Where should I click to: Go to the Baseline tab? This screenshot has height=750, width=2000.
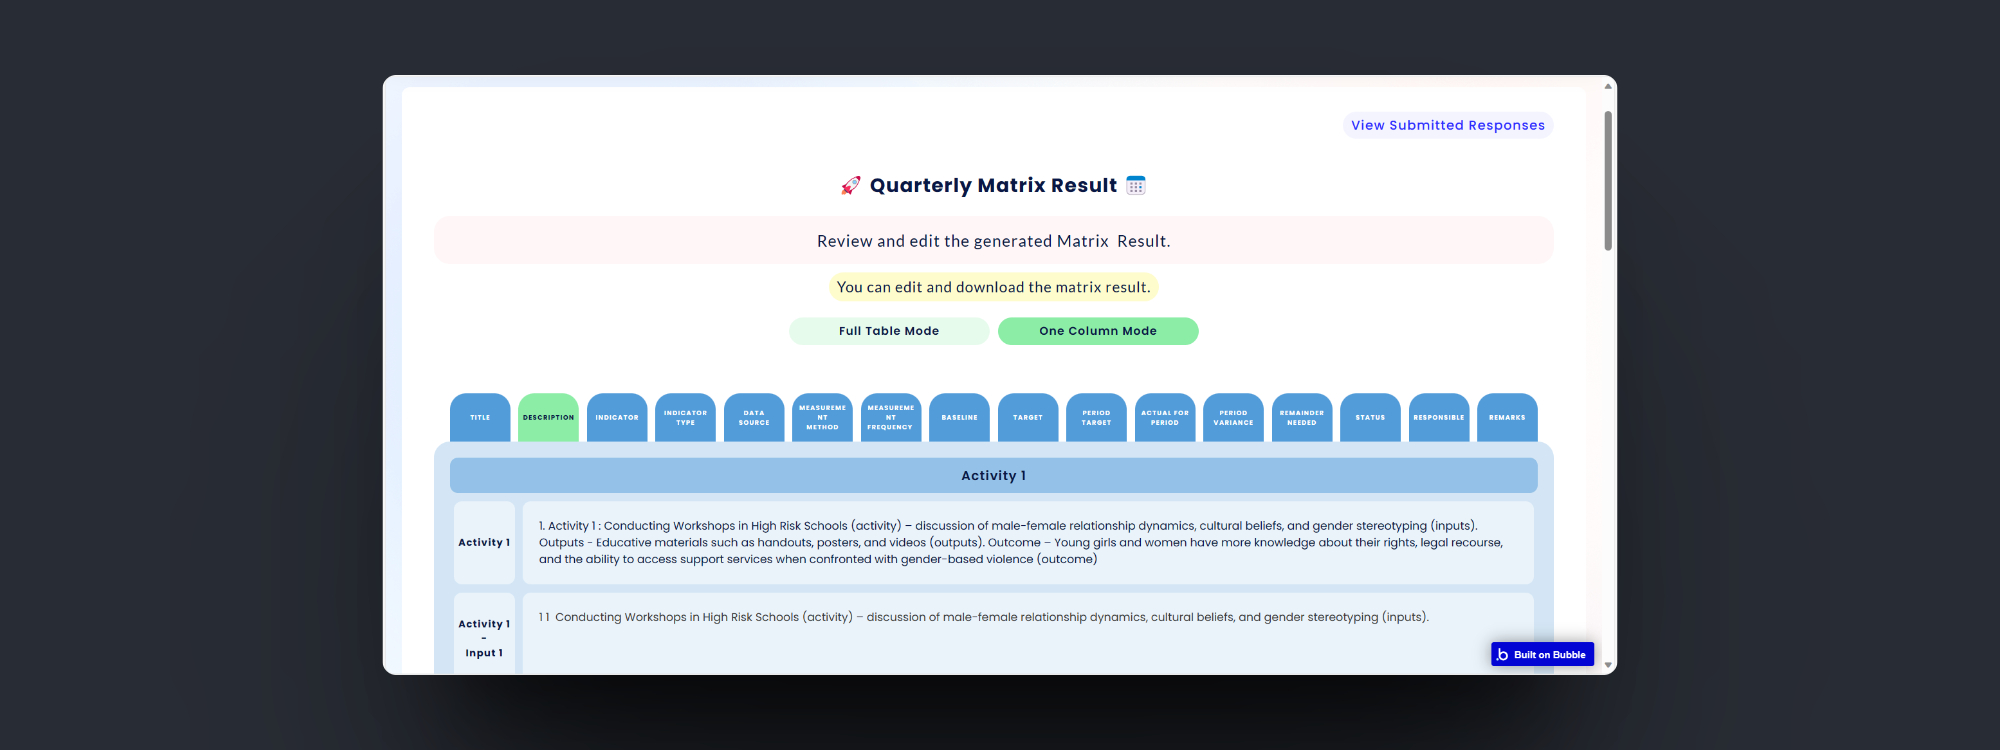tap(959, 418)
